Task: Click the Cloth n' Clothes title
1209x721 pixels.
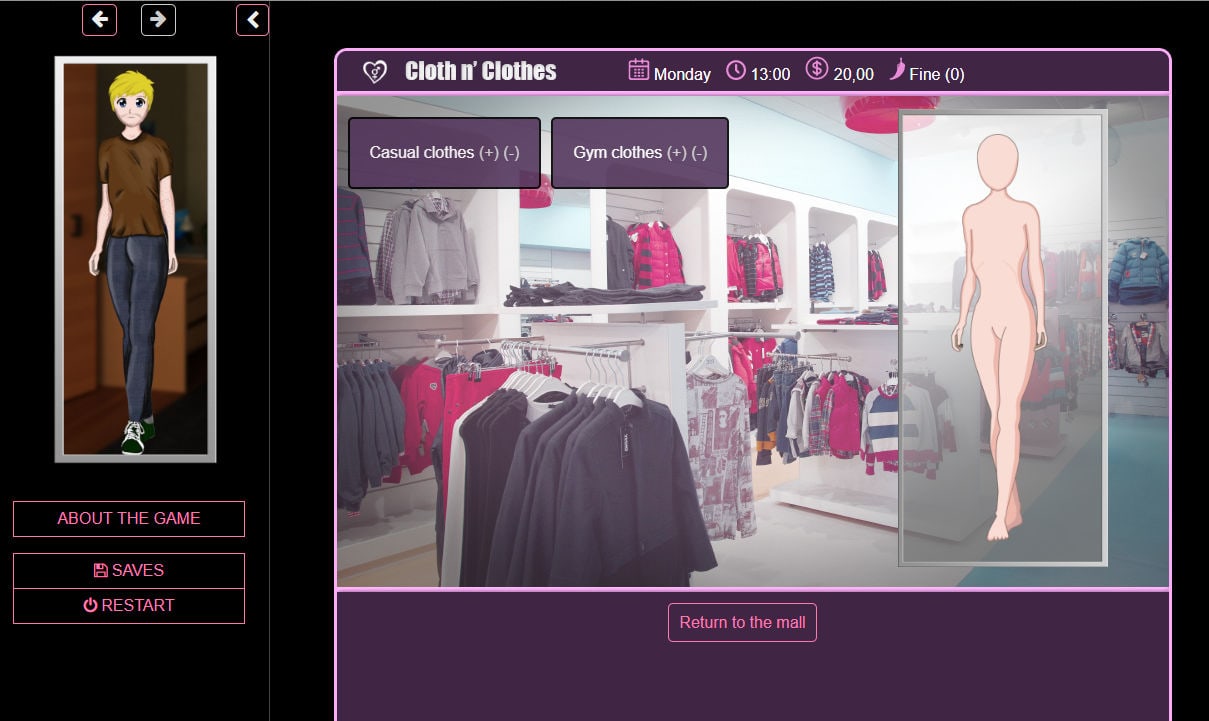Action: point(480,71)
